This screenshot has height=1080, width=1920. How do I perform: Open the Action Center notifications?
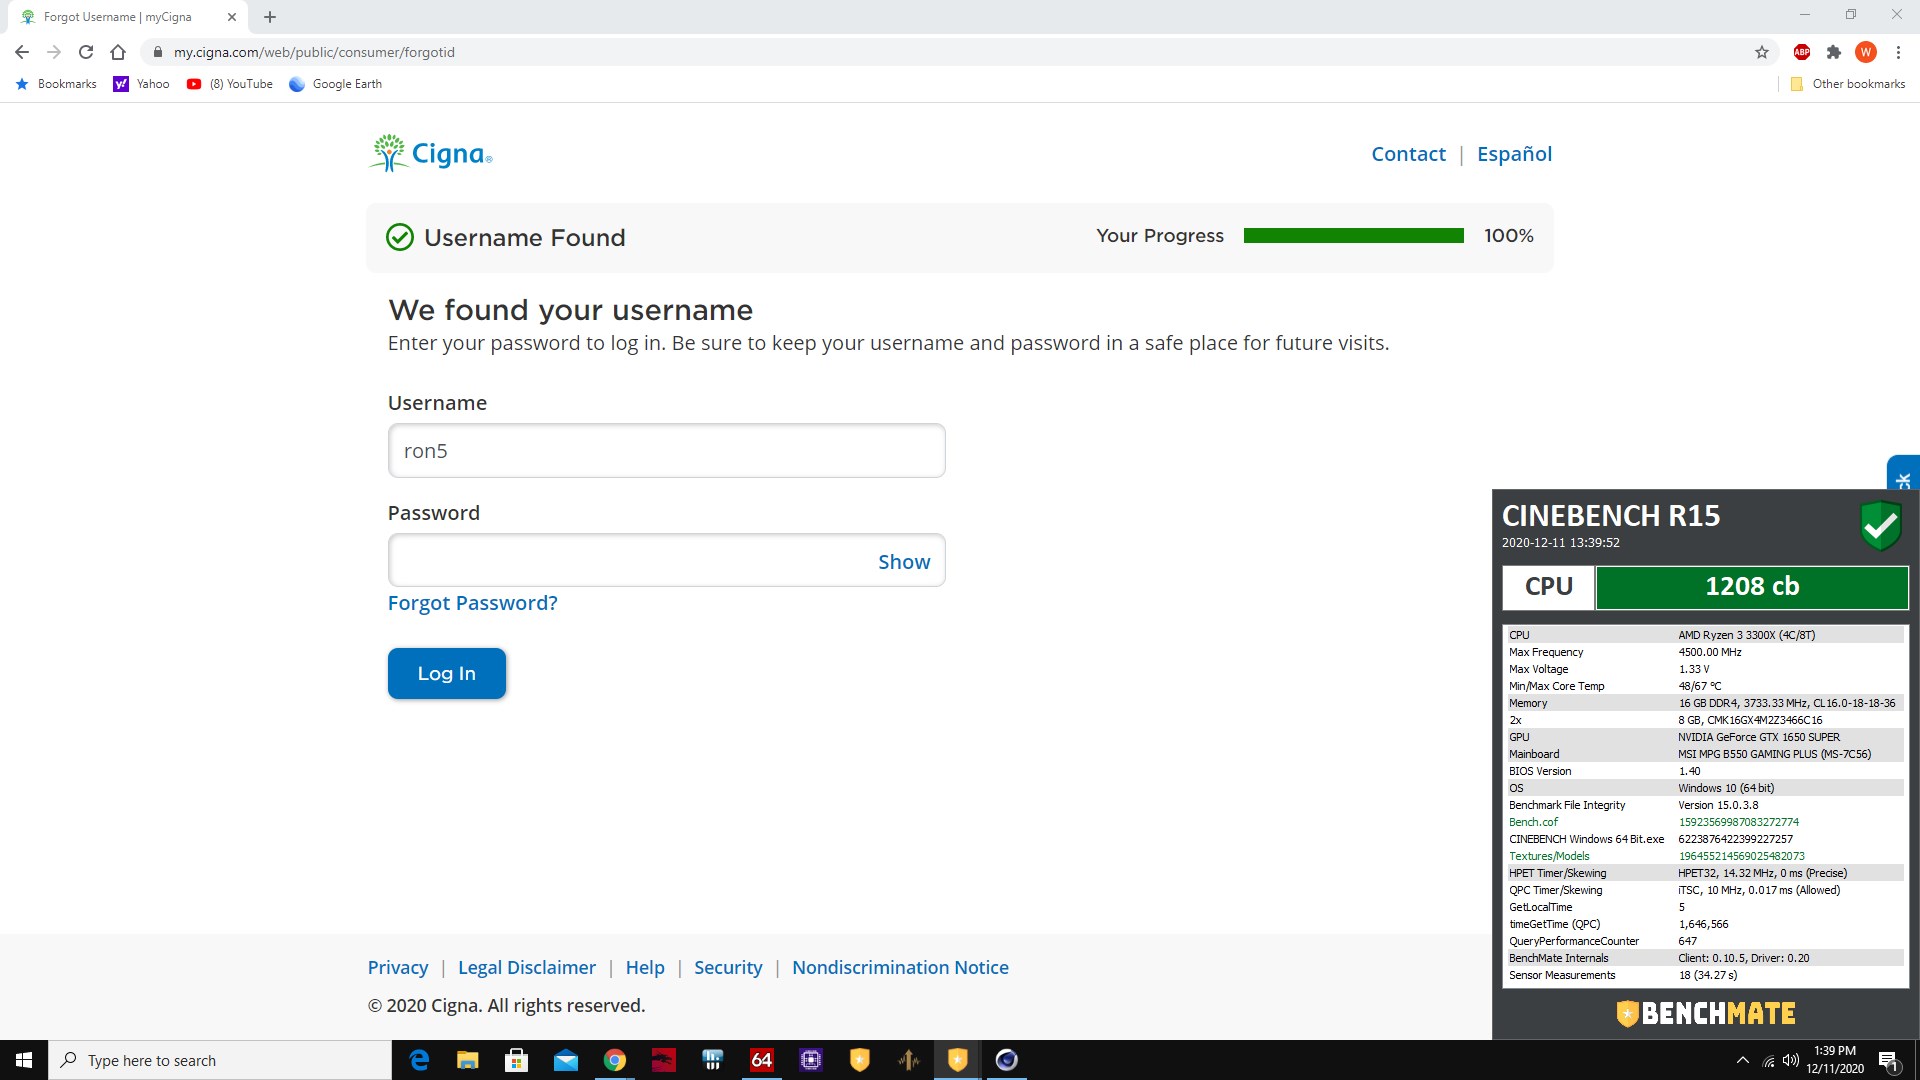[1889, 1060]
